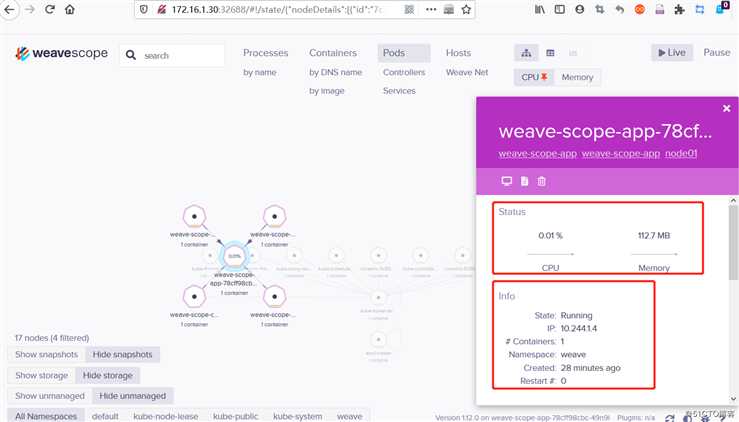Open the Services sub-view
The height and width of the screenshot is (422, 739).
[399, 91]
